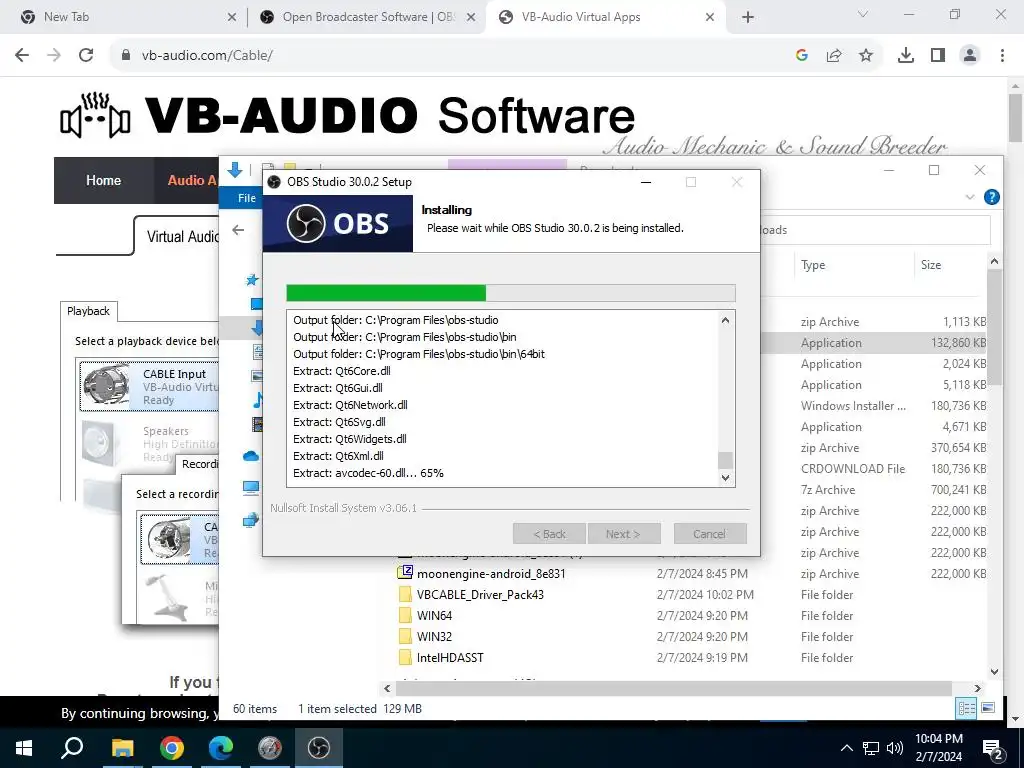
Task: Open notification center
Action: coord(993,750)
